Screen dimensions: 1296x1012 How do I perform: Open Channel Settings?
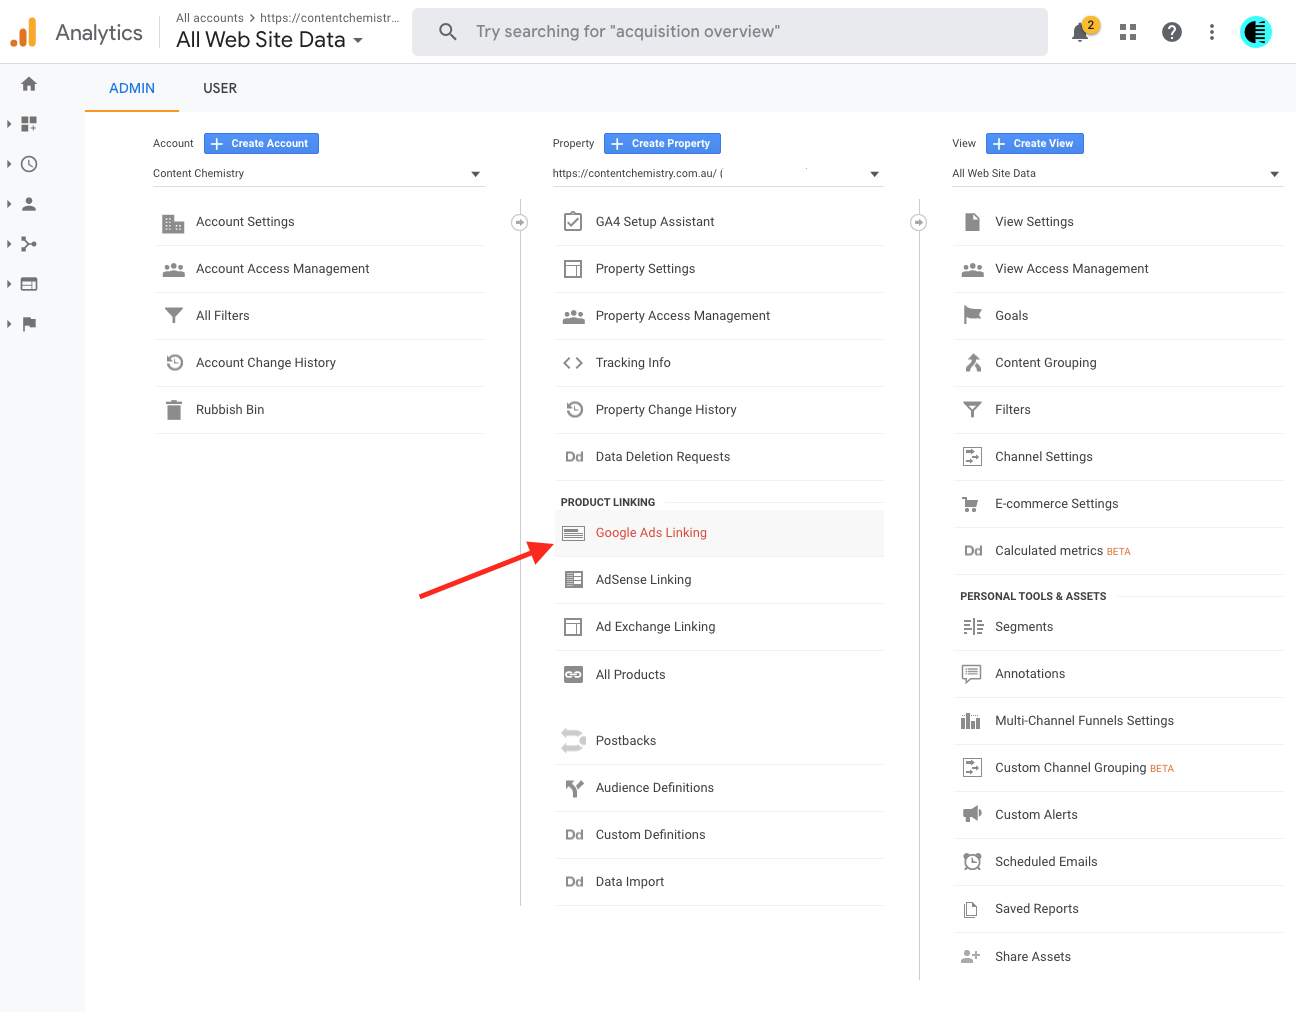click(1118, 457)
